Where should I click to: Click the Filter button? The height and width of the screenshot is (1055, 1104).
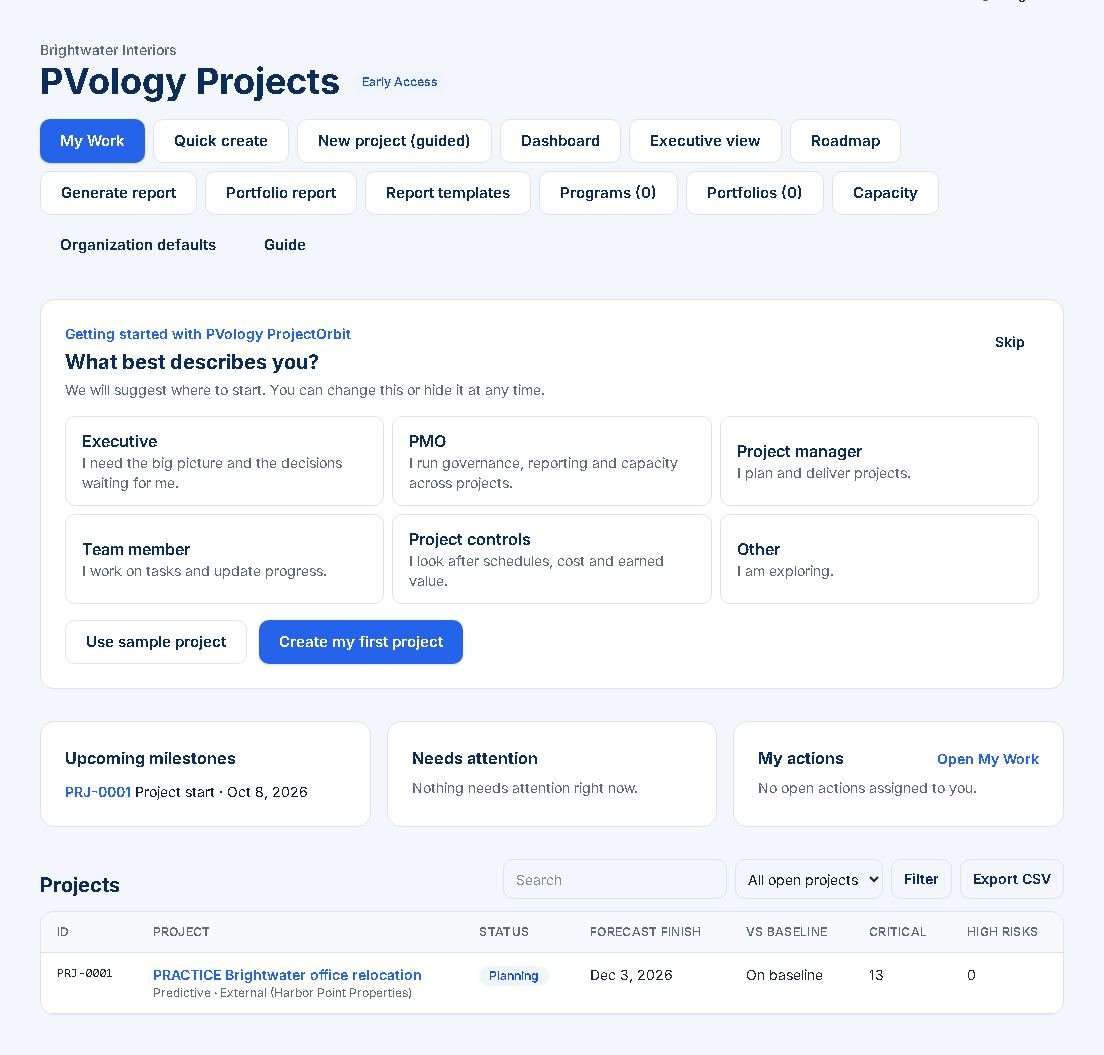point(920,880)
